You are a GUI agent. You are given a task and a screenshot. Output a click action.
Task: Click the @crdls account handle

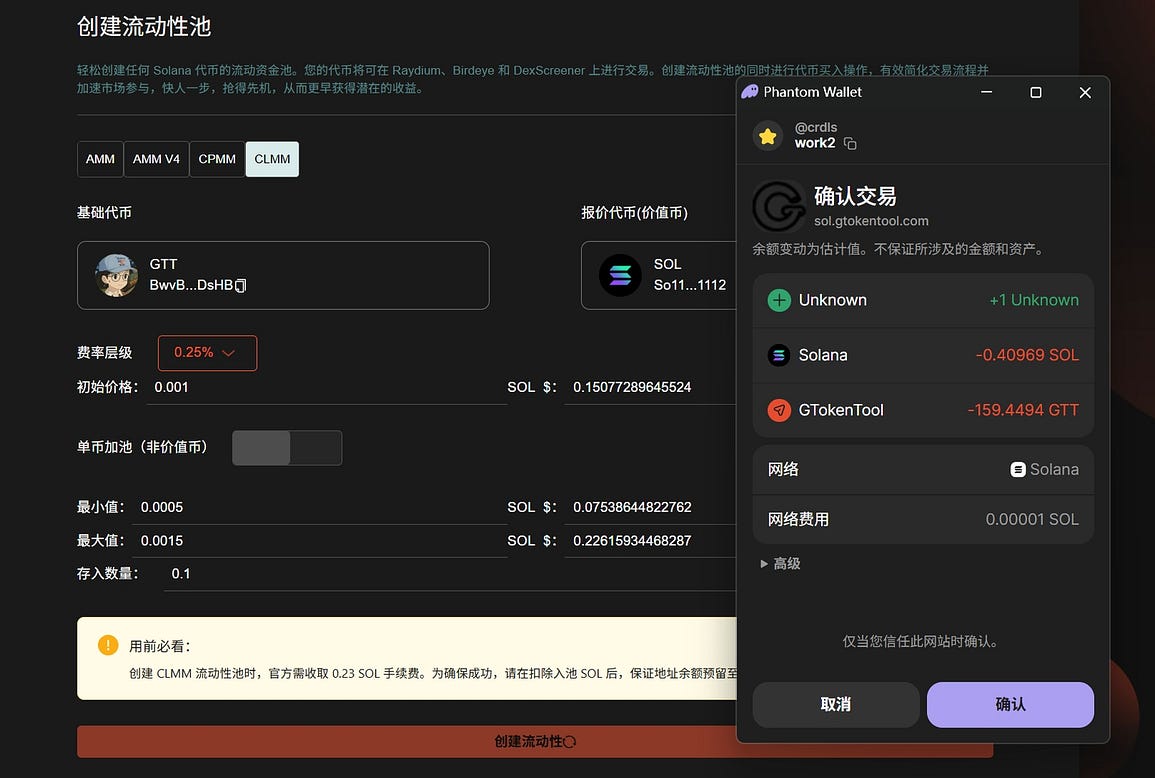(x=815, y=127)
